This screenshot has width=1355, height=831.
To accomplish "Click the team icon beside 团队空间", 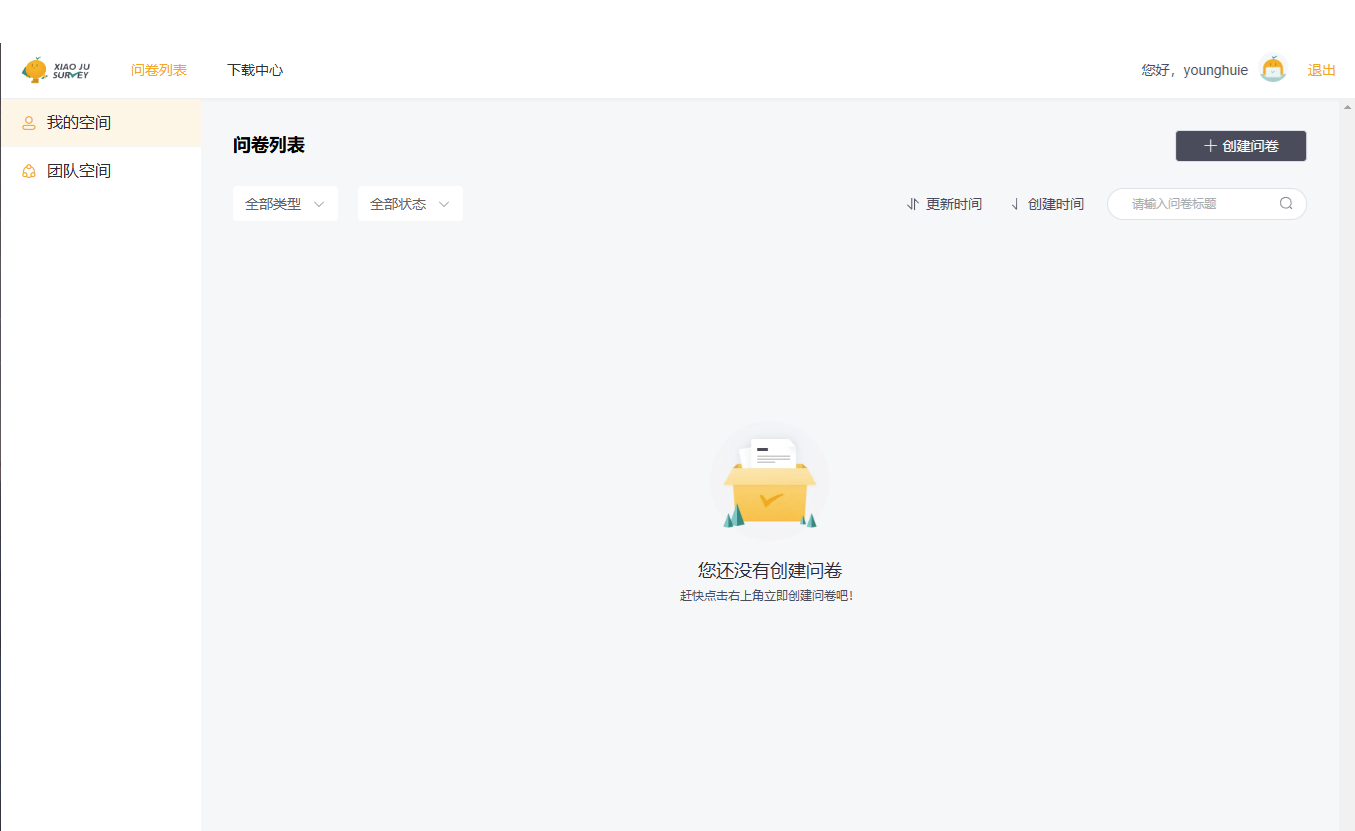I will [29, 171].
